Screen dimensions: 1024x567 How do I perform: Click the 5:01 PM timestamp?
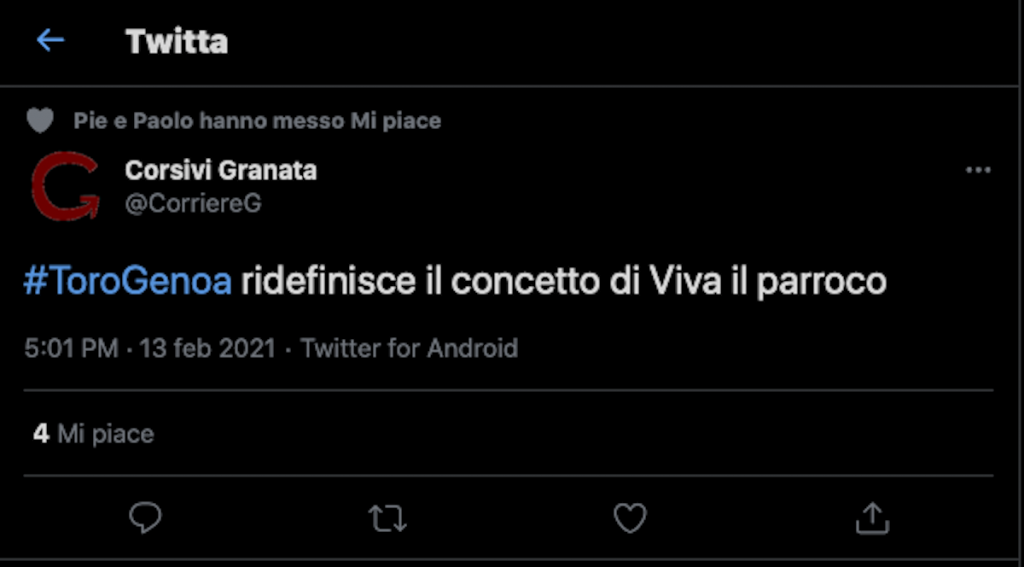tap(71, 349)
